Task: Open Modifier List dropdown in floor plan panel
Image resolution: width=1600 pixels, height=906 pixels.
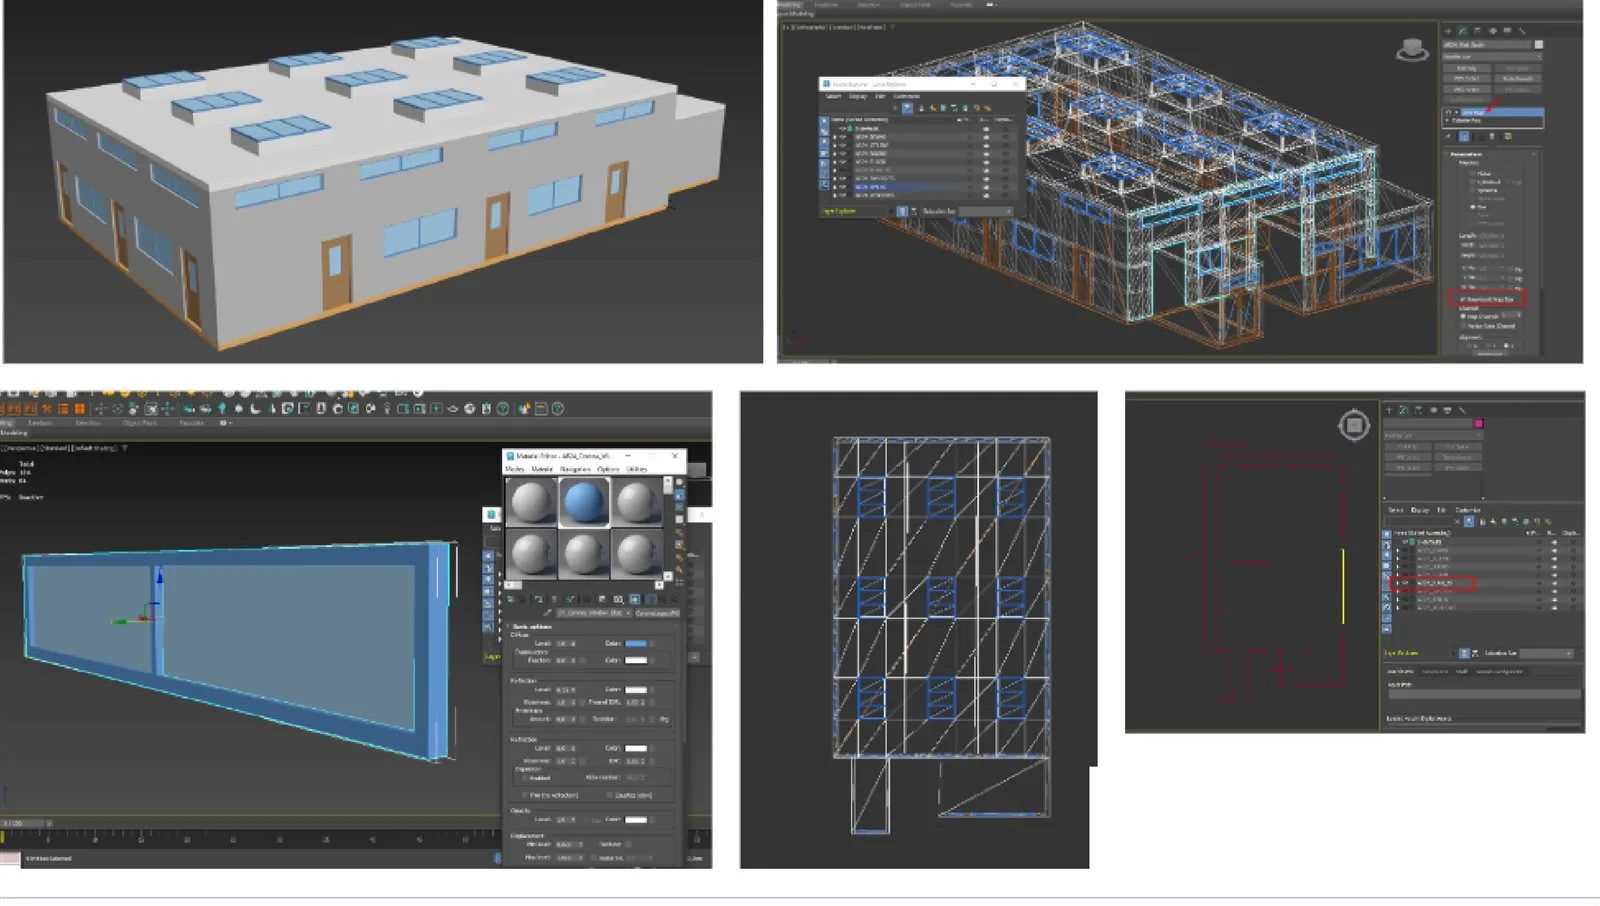Action: click(x=1434, y=436)
